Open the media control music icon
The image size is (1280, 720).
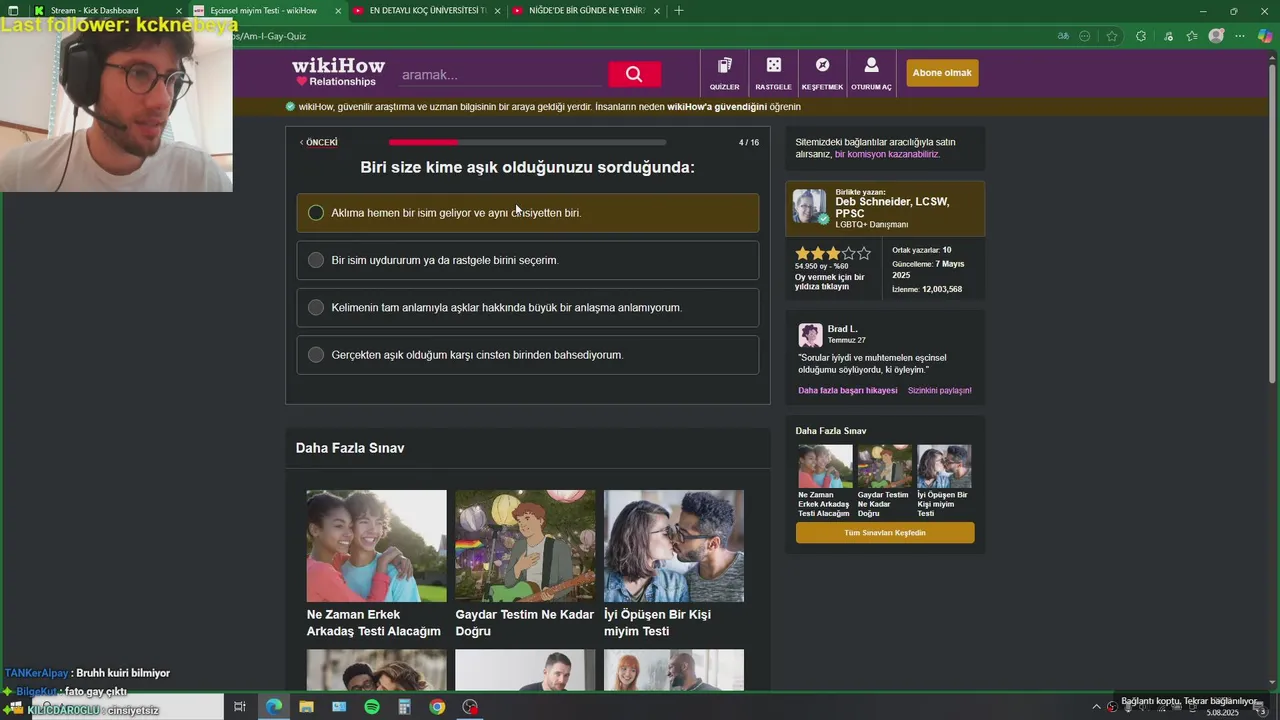pyautogui.click(x=1168, y=36)
